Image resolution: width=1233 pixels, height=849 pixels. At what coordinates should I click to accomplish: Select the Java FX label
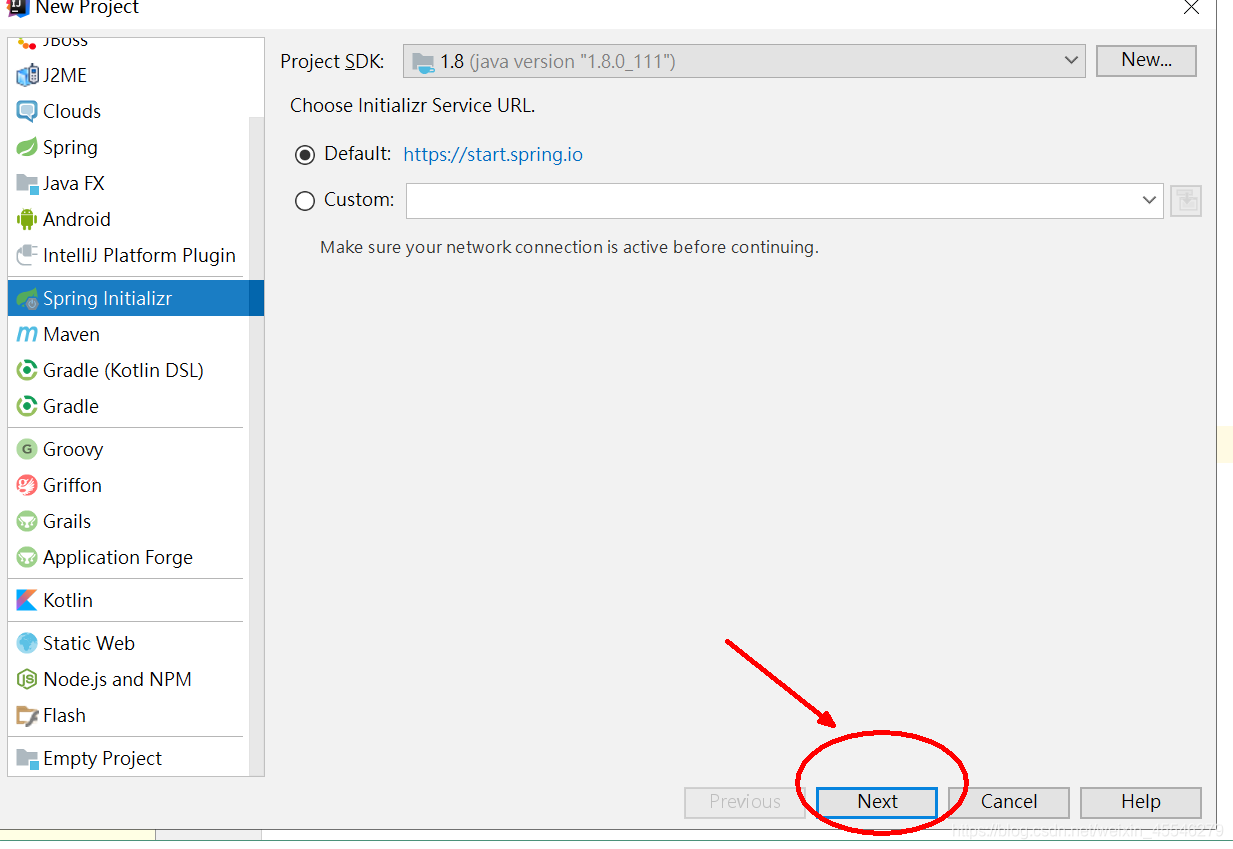[x=73, y=183]
